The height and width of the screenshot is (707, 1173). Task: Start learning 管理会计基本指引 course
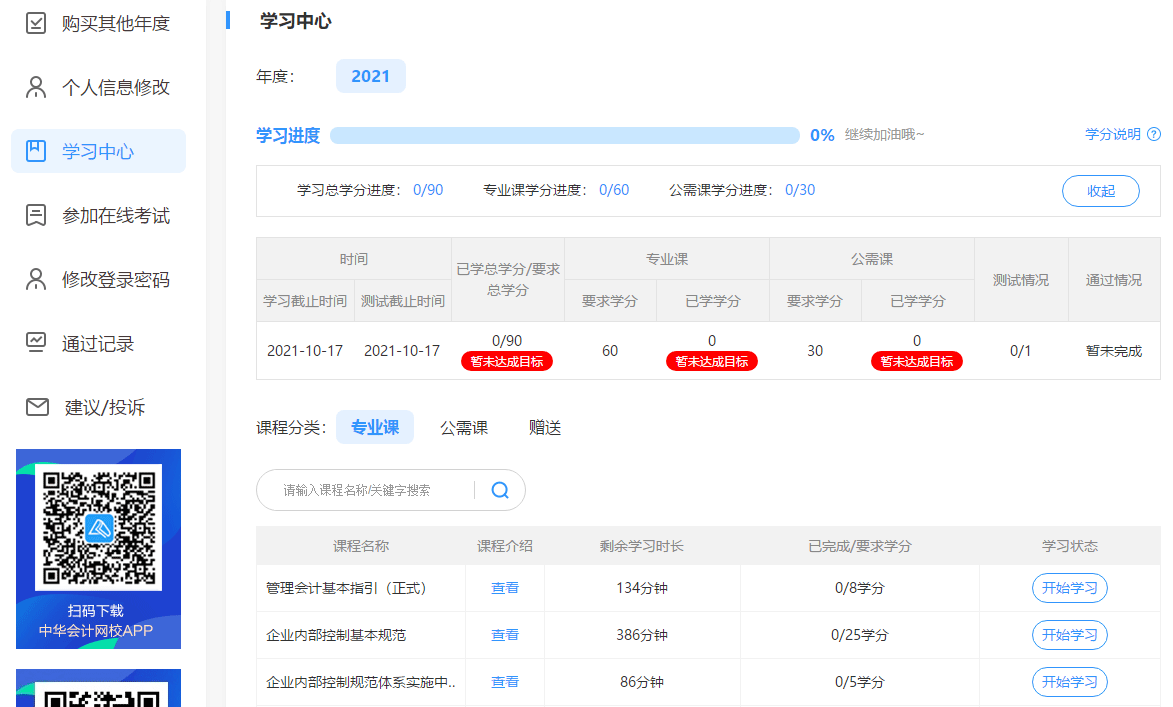point(1069,588)
